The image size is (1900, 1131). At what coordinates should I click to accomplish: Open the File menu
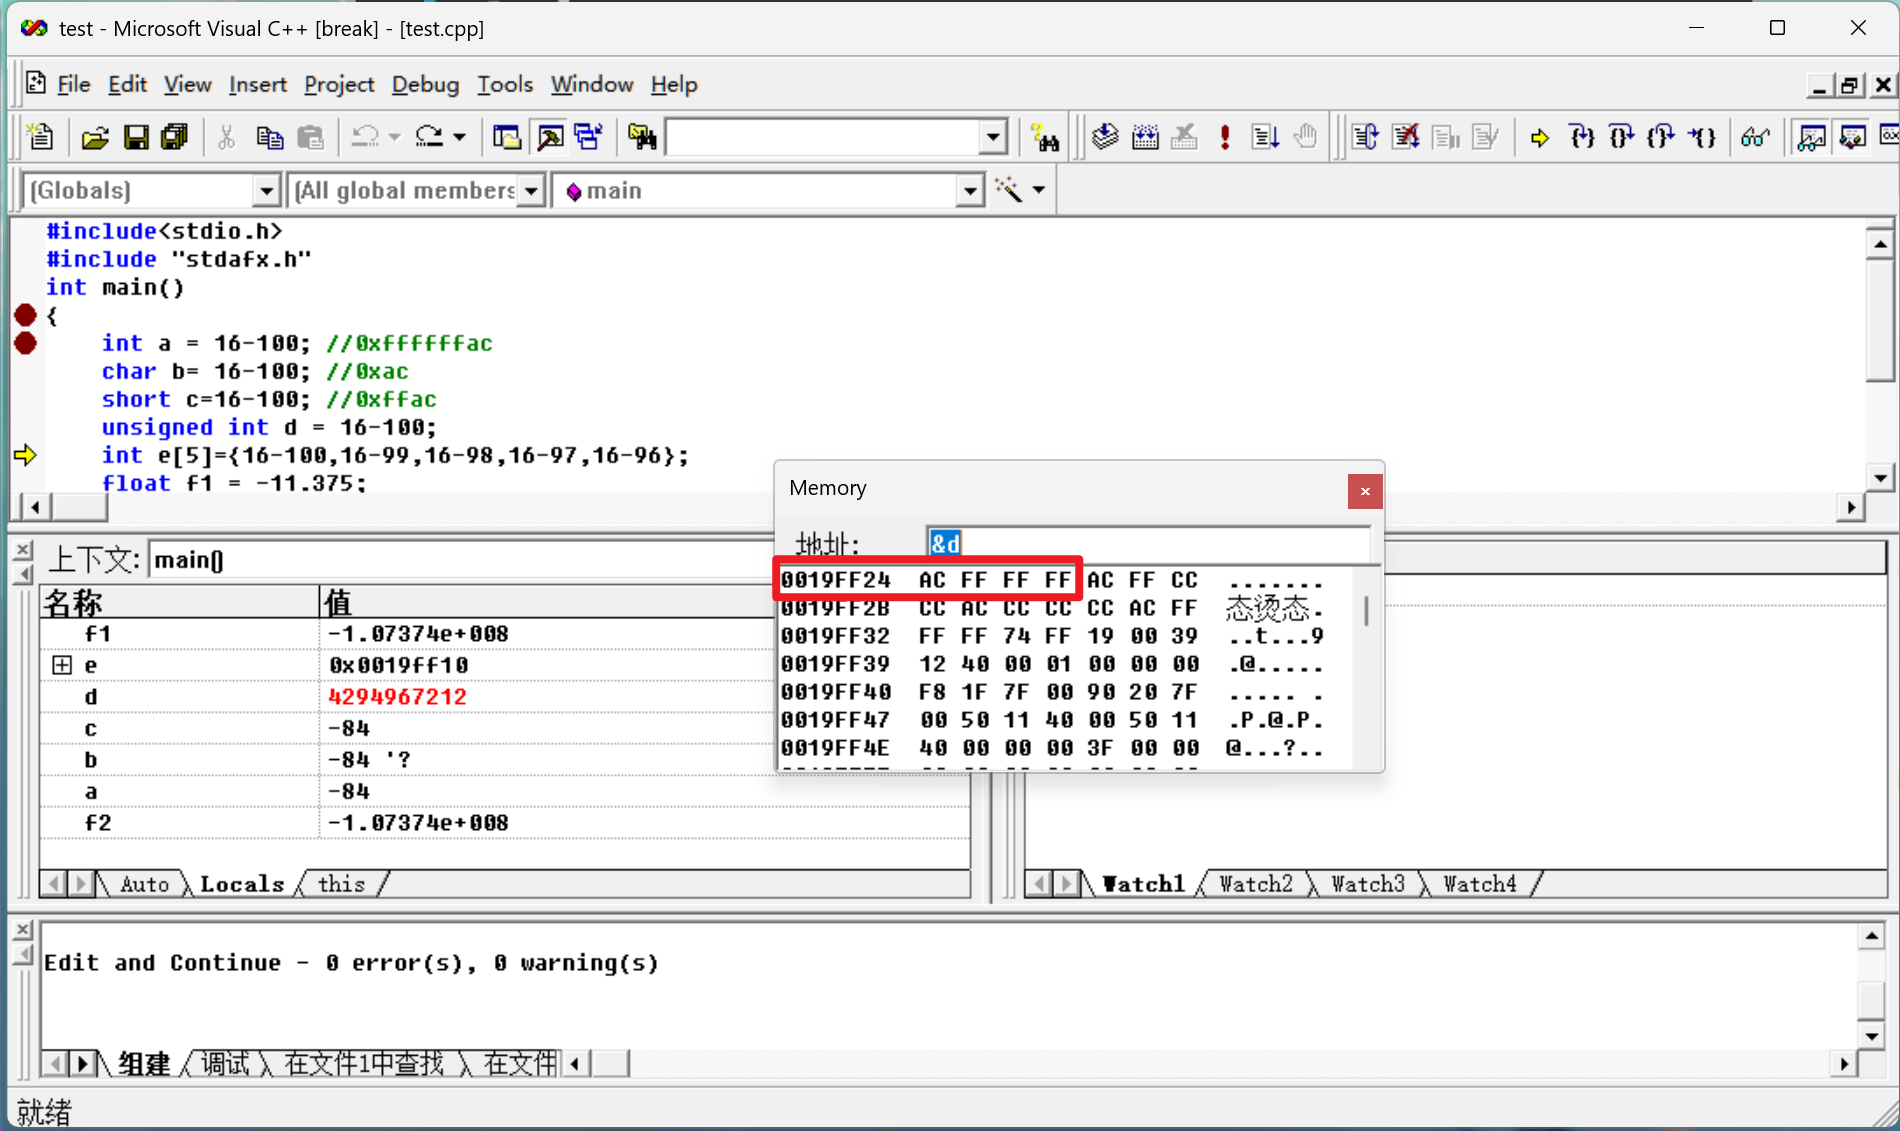click(x=74, y=85)
